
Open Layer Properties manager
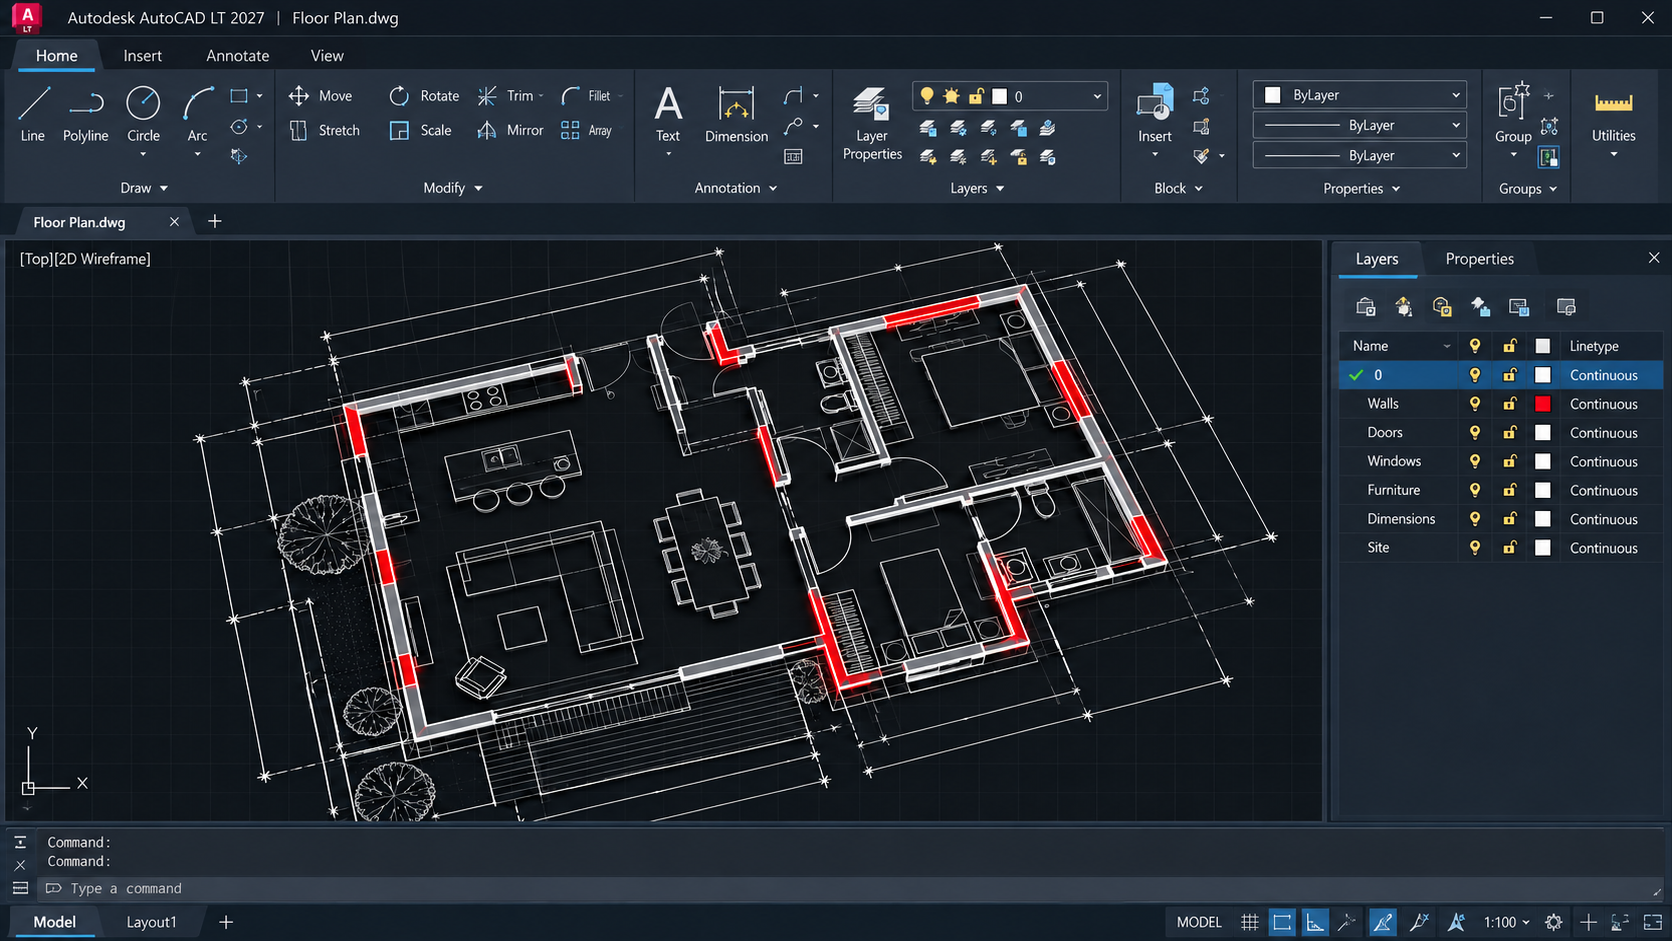(x=872, y=122)
